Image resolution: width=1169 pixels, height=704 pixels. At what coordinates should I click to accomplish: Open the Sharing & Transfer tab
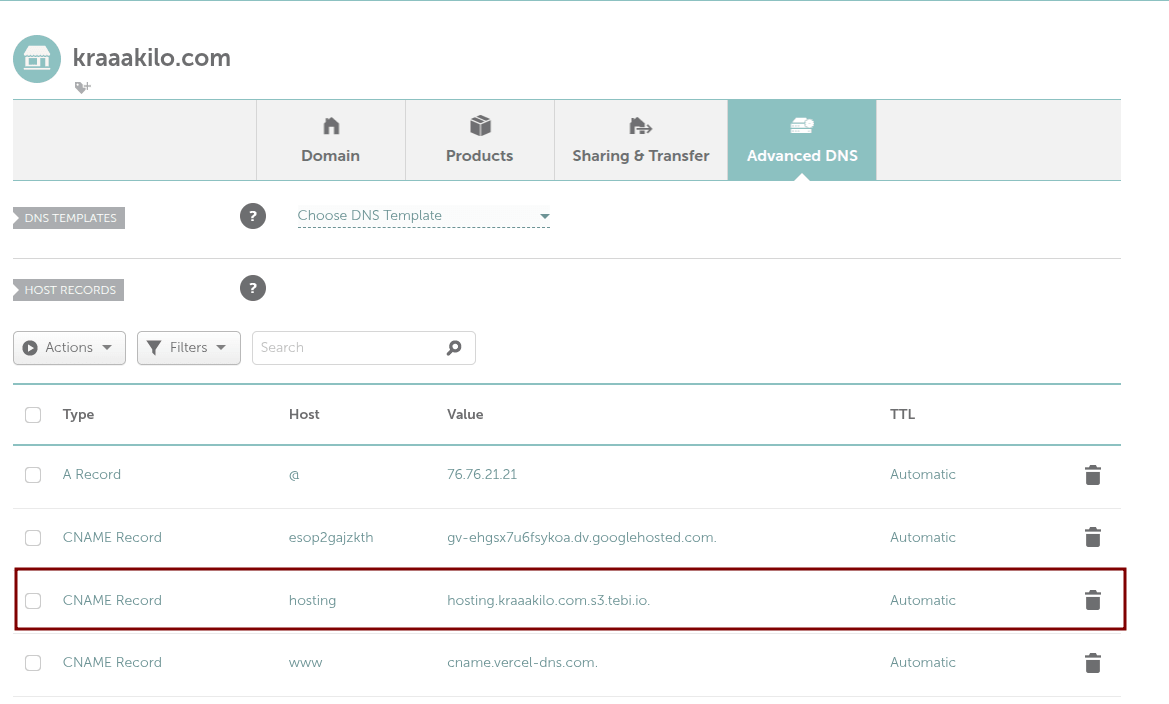[641, 140]
